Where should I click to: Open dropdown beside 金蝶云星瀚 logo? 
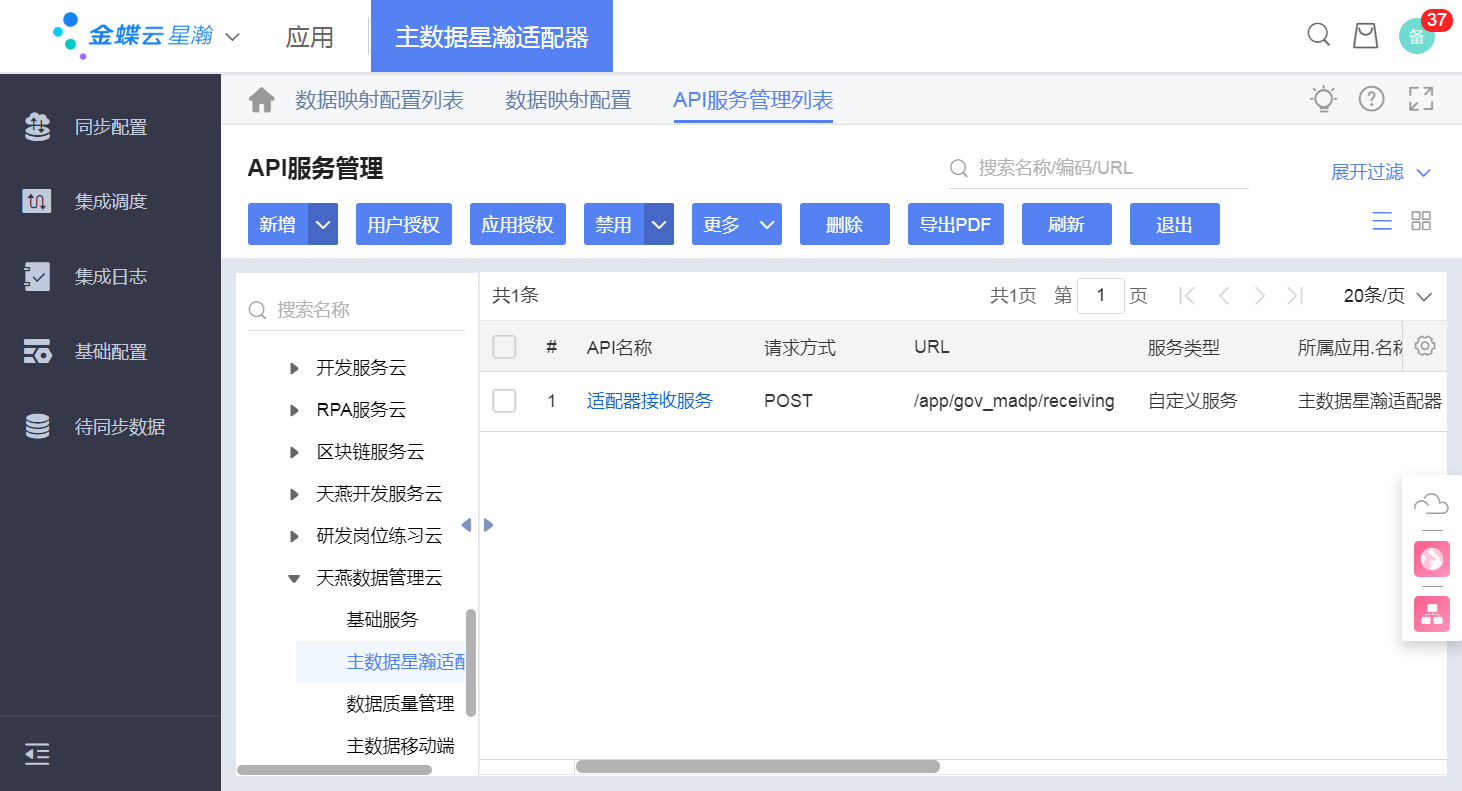tap(232, 37)
